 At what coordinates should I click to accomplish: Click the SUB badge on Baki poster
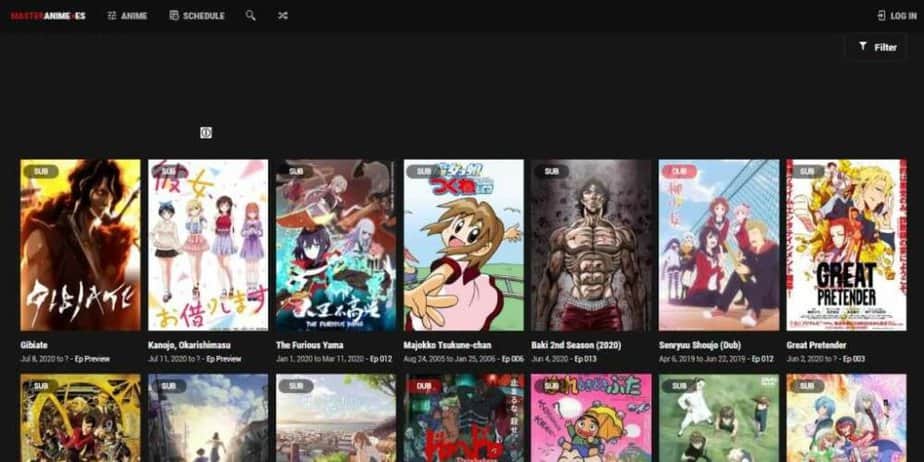[552, 171]
